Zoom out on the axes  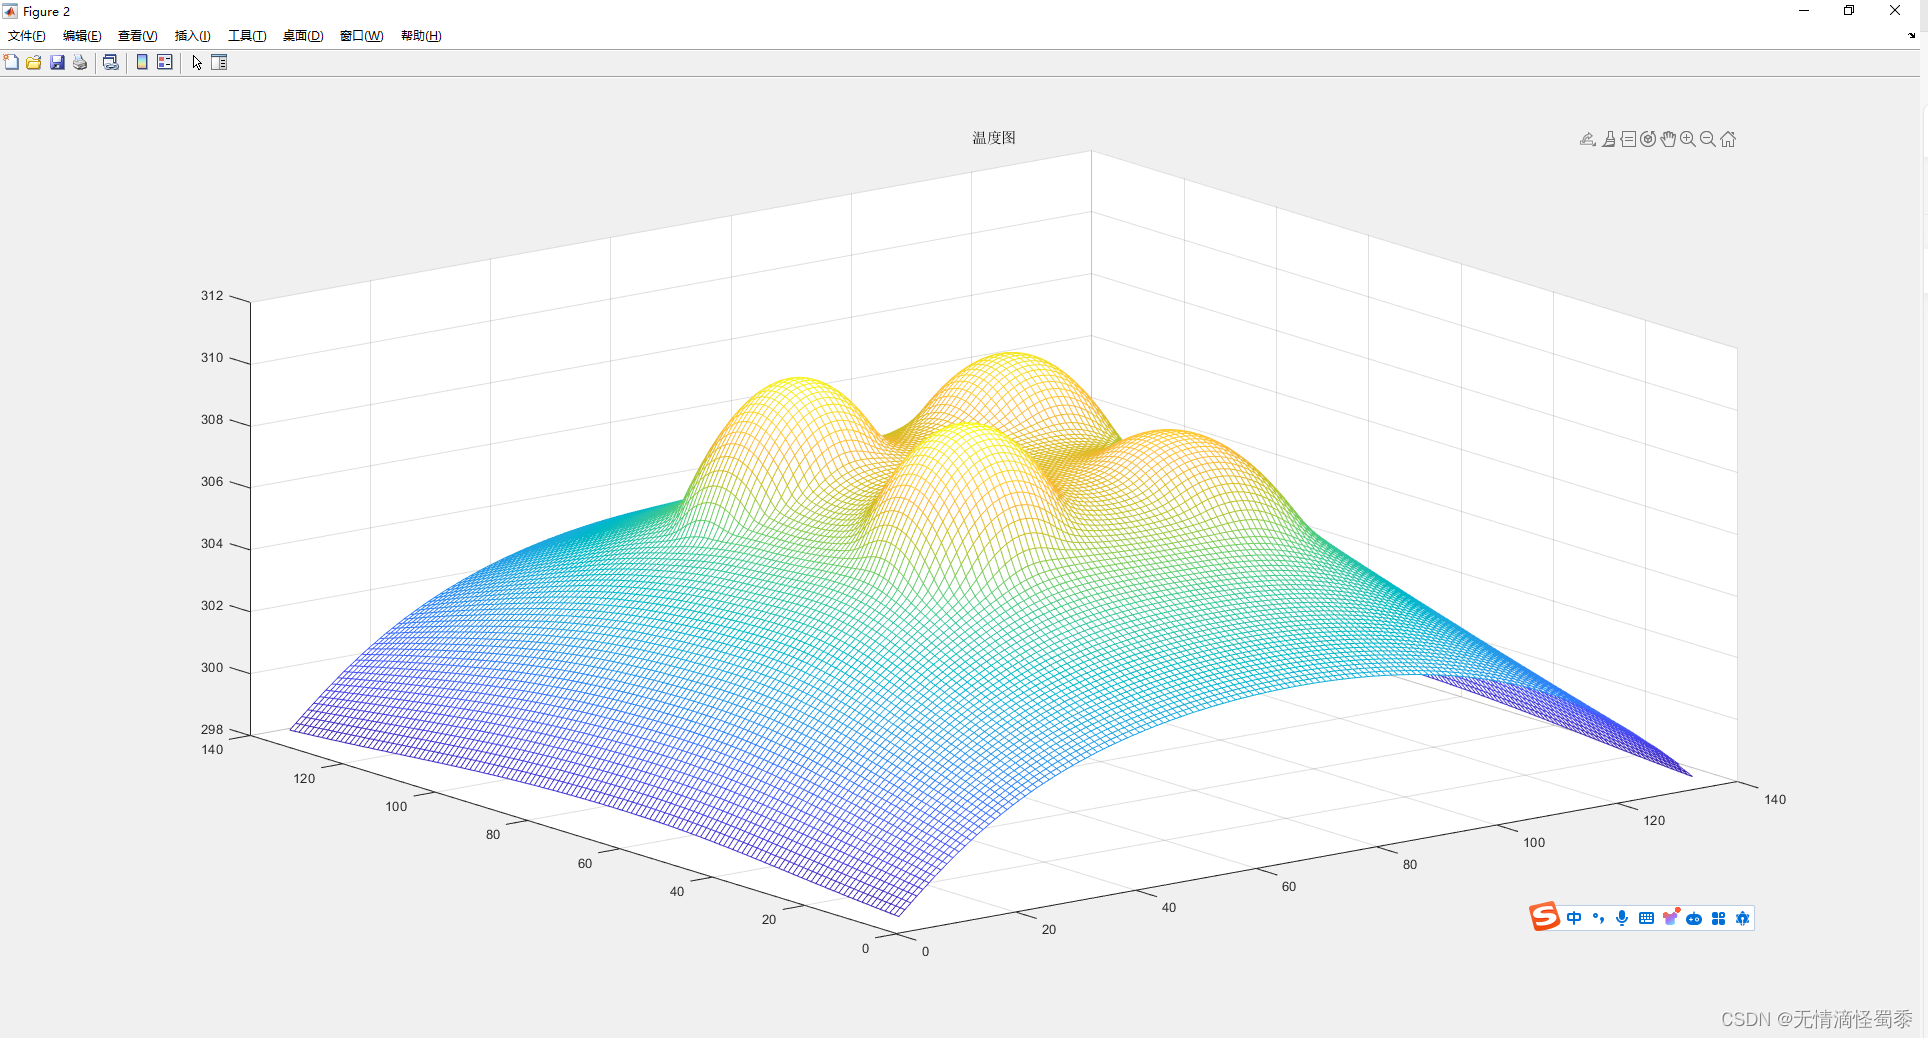click(x=1707, y=139)
